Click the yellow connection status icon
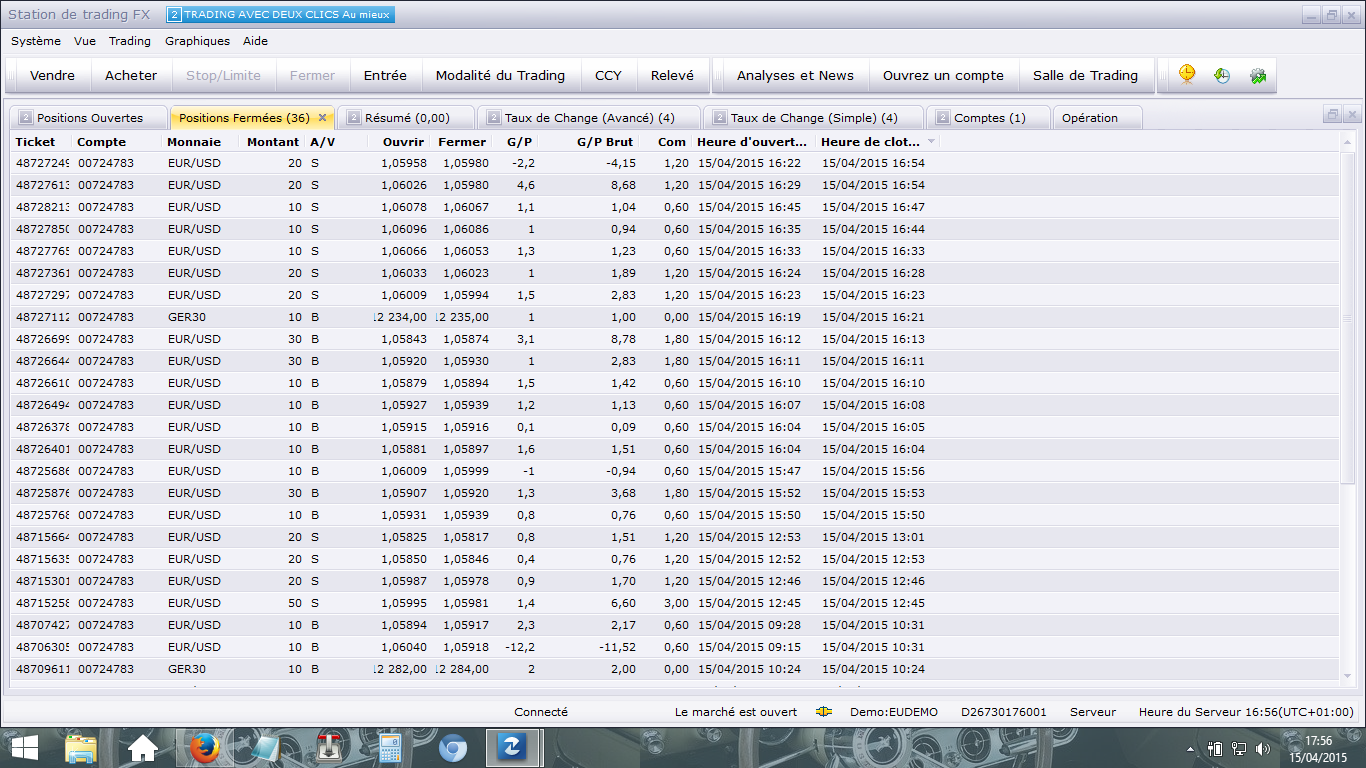 click(x=824, y=712)
